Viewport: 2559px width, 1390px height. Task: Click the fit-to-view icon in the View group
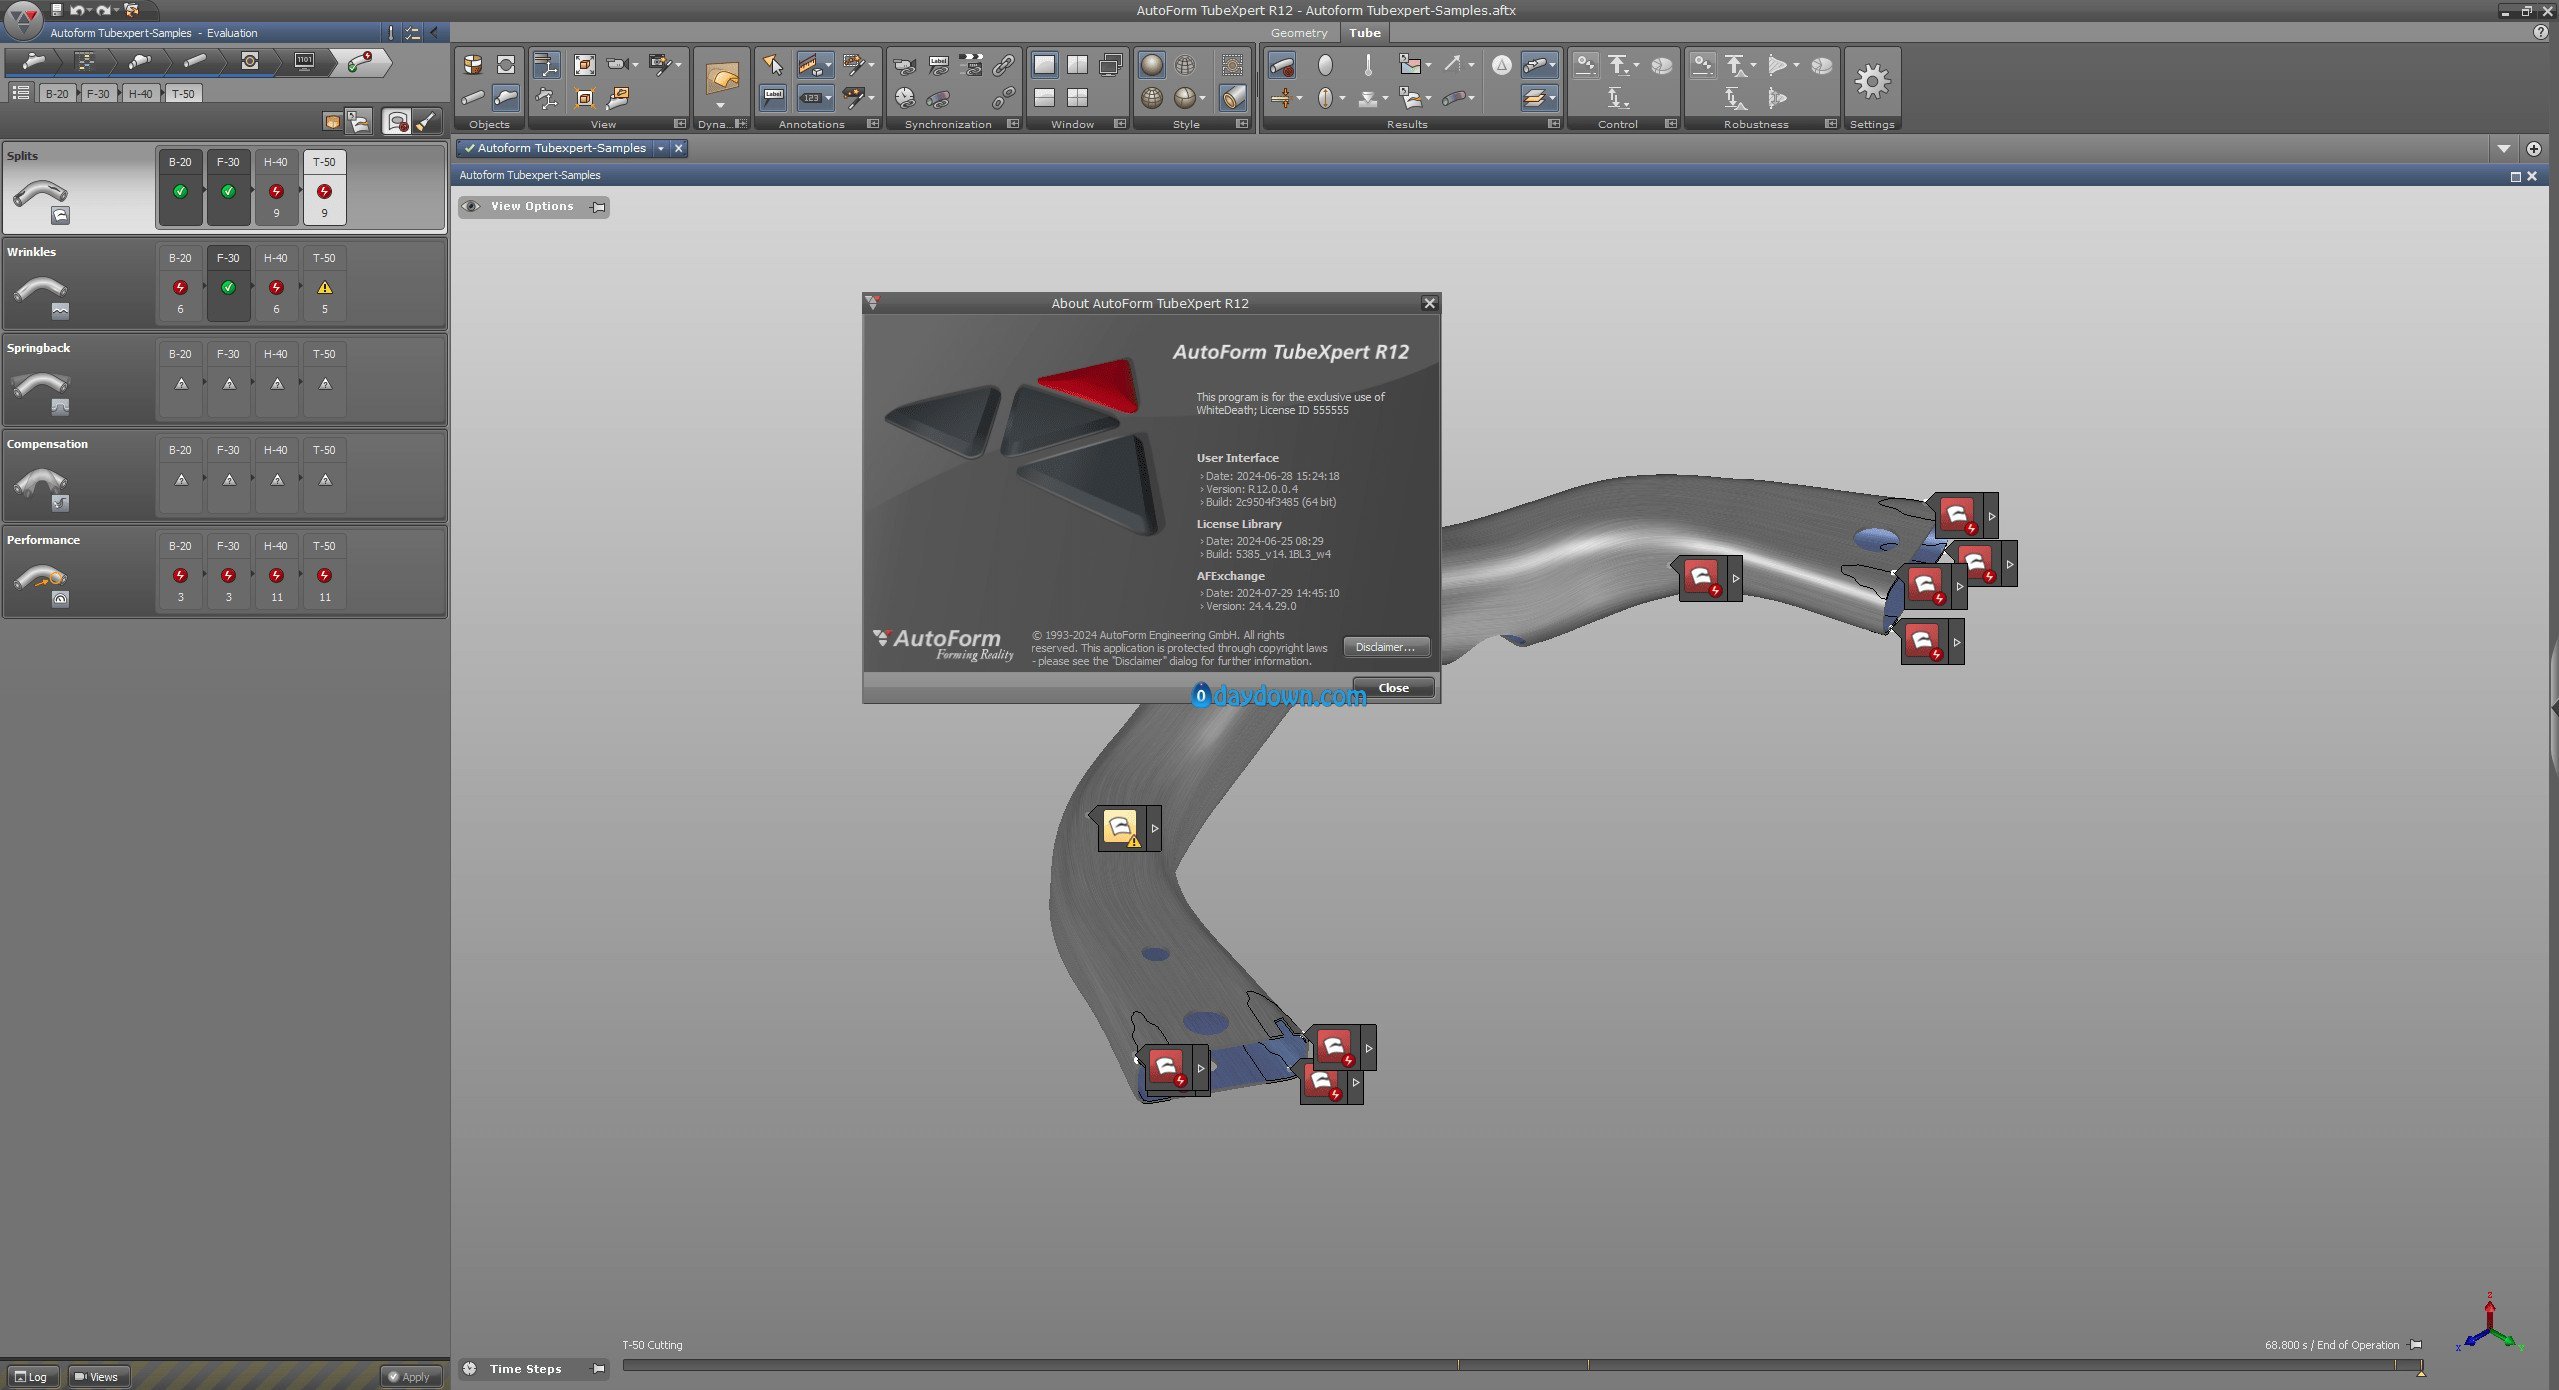[x=585, y=66]
